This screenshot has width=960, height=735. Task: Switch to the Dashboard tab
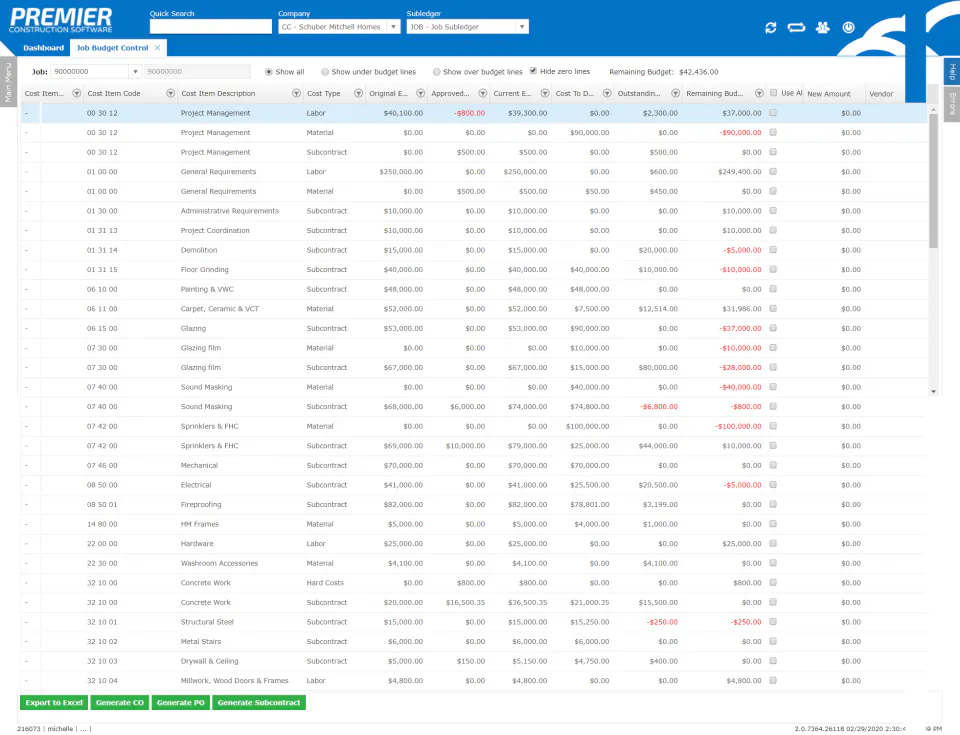(x=44, y=47)
